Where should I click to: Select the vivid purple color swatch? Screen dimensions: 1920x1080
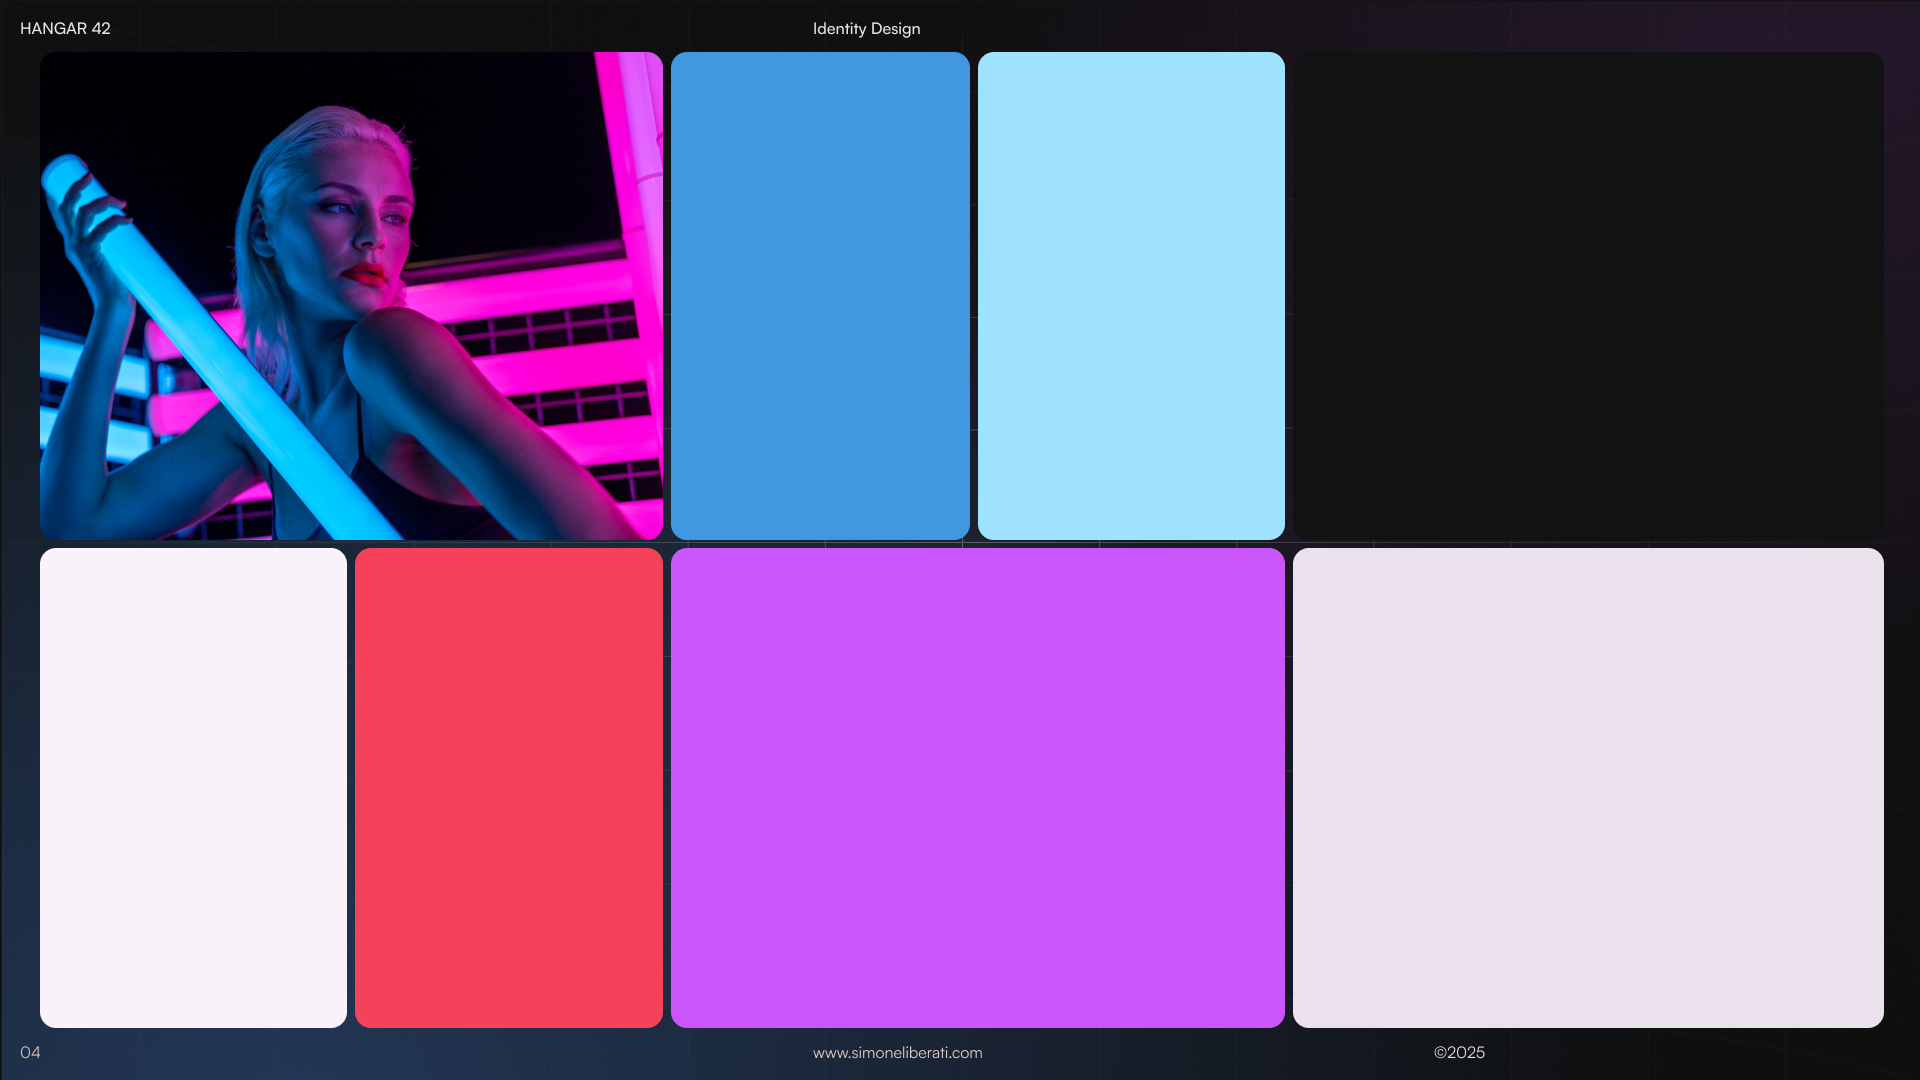[978, 788]
